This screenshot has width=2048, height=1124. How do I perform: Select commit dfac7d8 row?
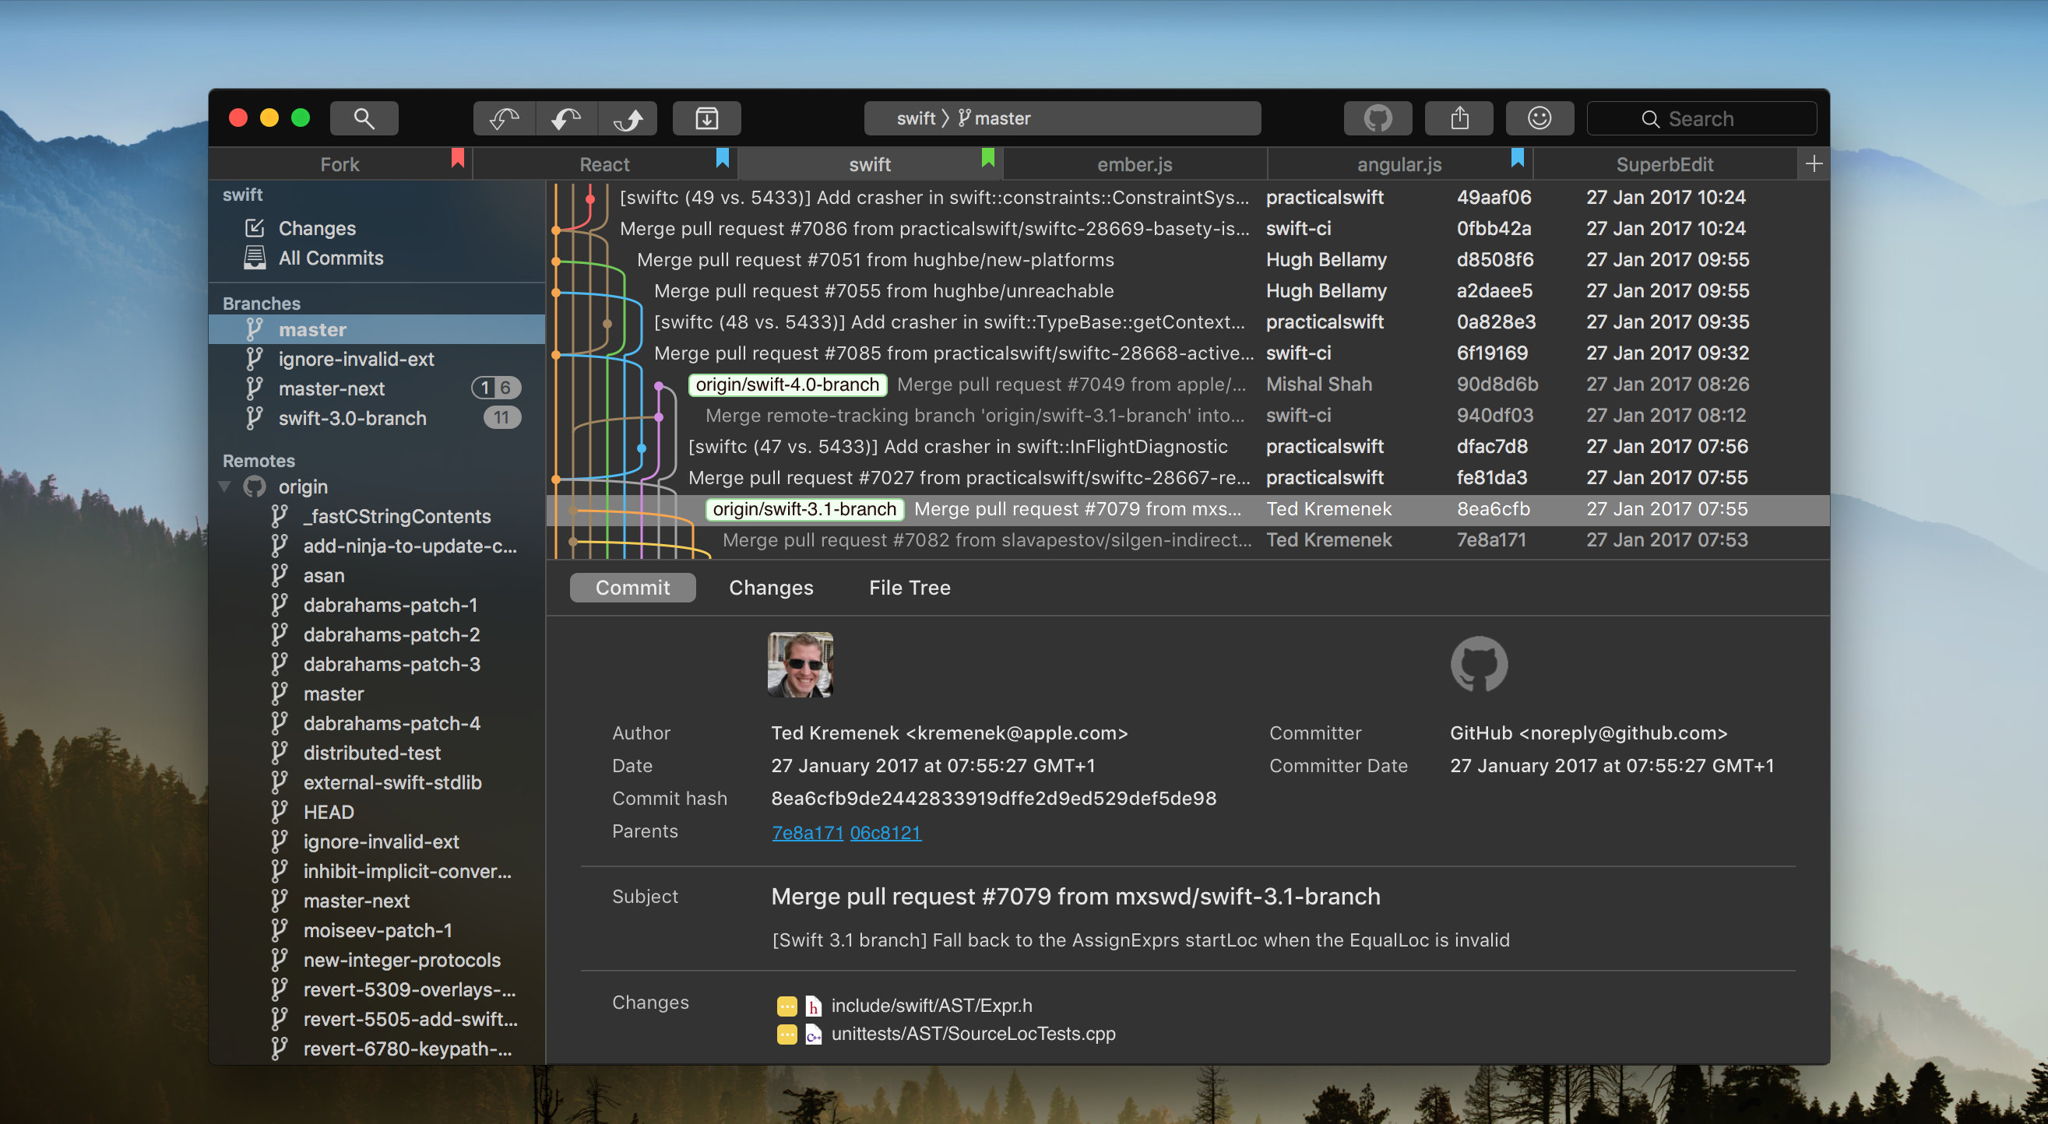point(1188,447)
